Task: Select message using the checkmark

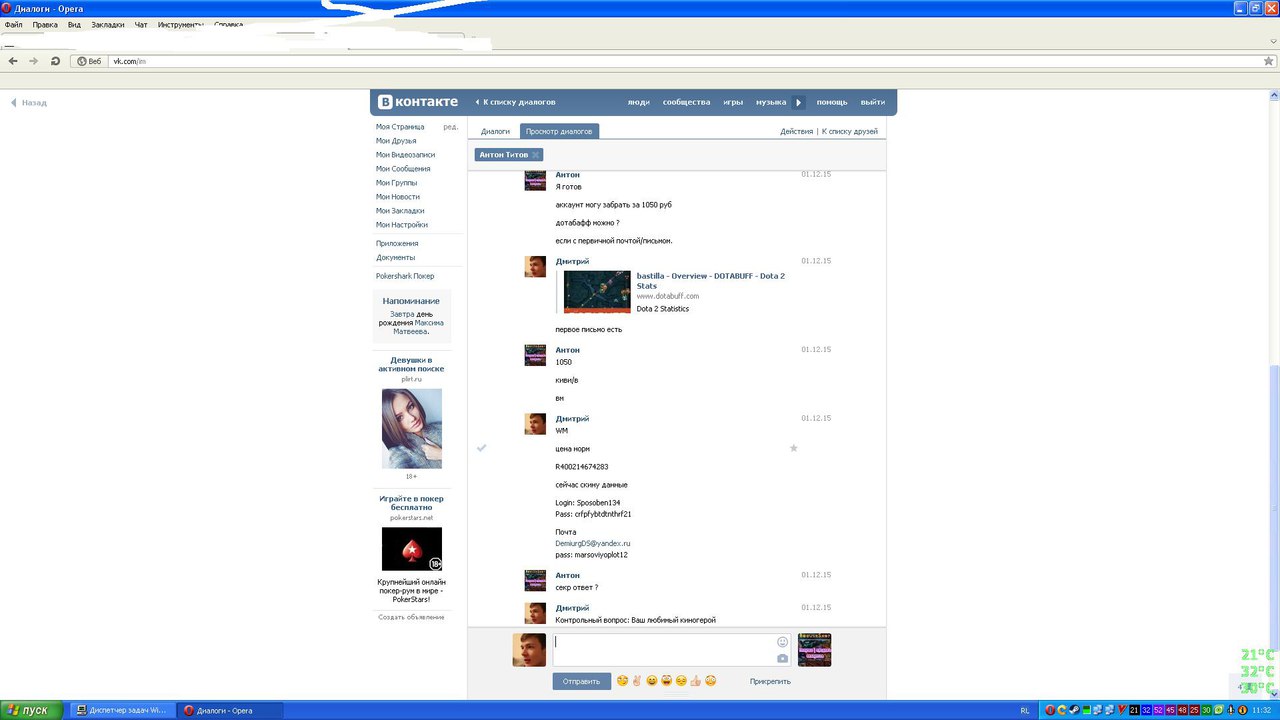Action: point(481,448)
